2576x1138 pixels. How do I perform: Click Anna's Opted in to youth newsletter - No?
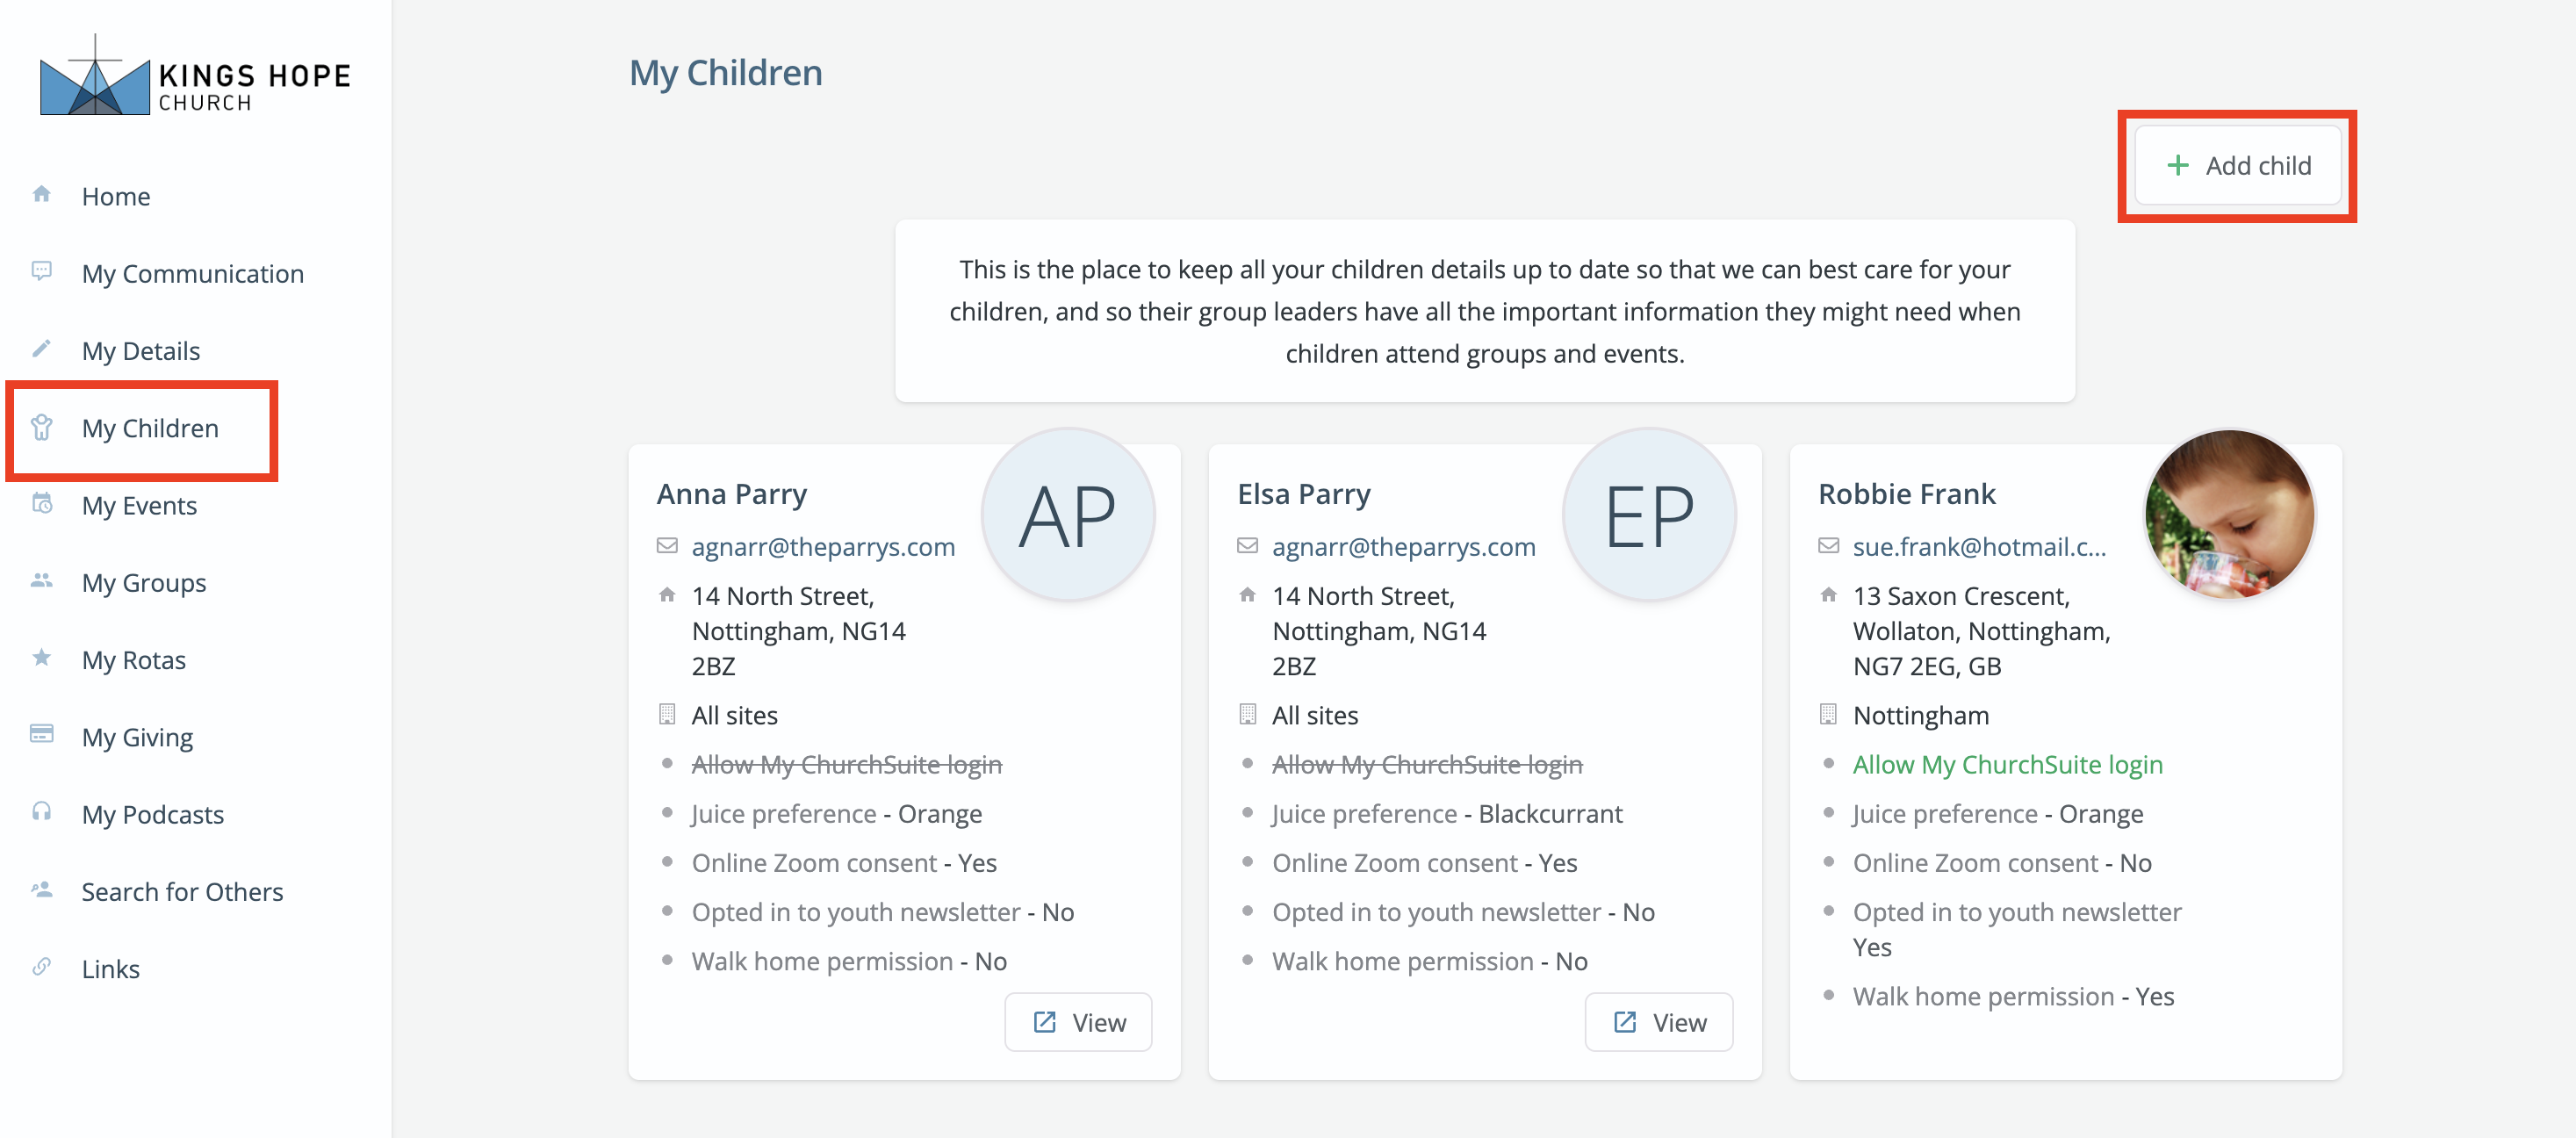(883, 911)
